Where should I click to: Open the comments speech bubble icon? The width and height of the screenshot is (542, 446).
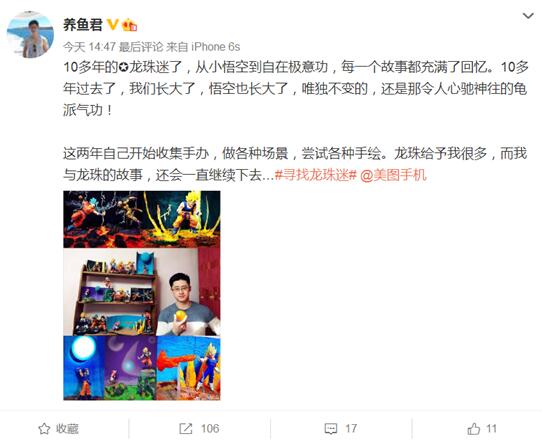point(331,429)
